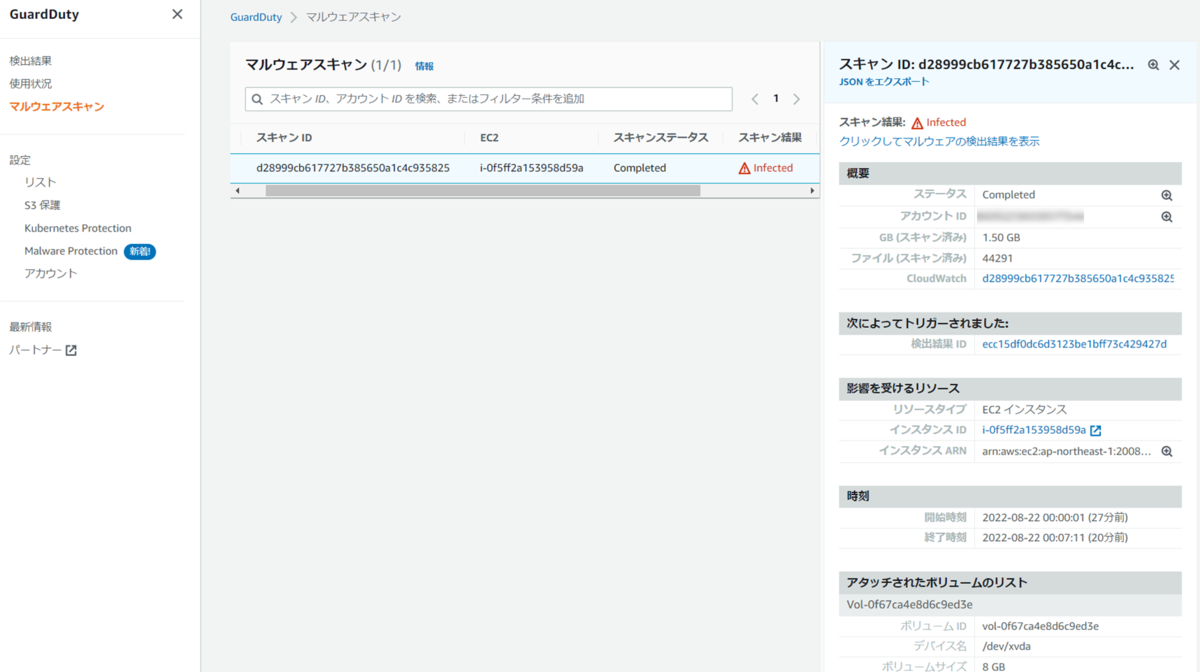This screenshot has height=672, width=1200.
Task: Open the 検出結果 page in the sidebar
Action: [31, 61]
